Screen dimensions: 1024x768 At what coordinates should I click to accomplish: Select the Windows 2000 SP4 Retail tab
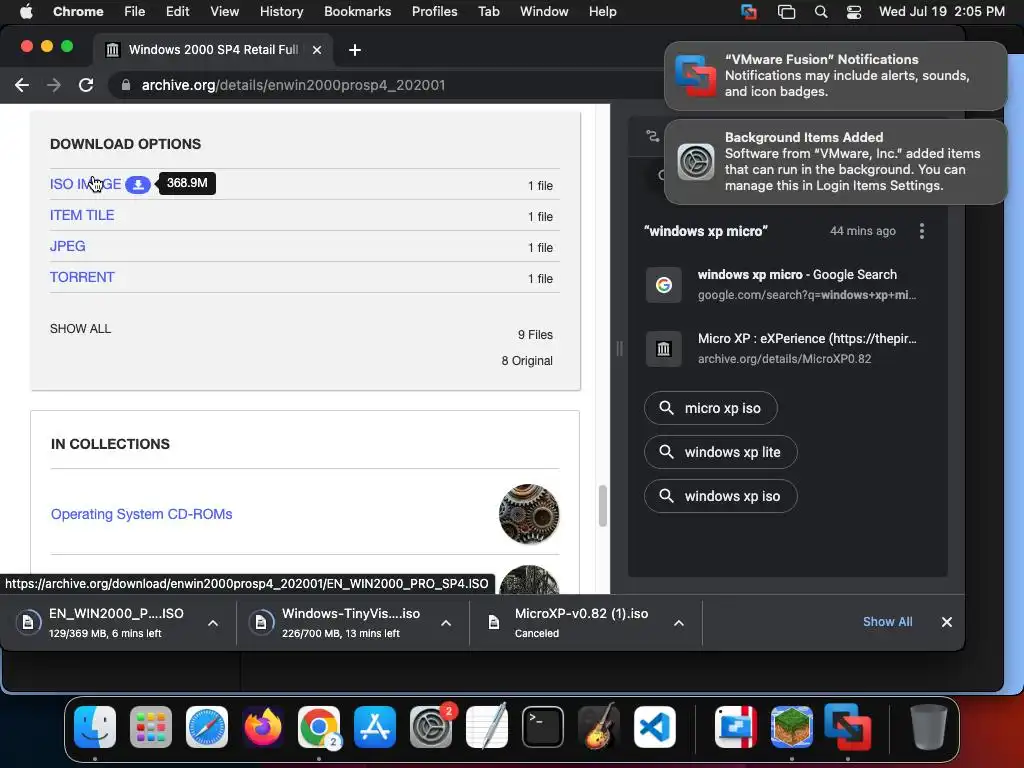214,50
